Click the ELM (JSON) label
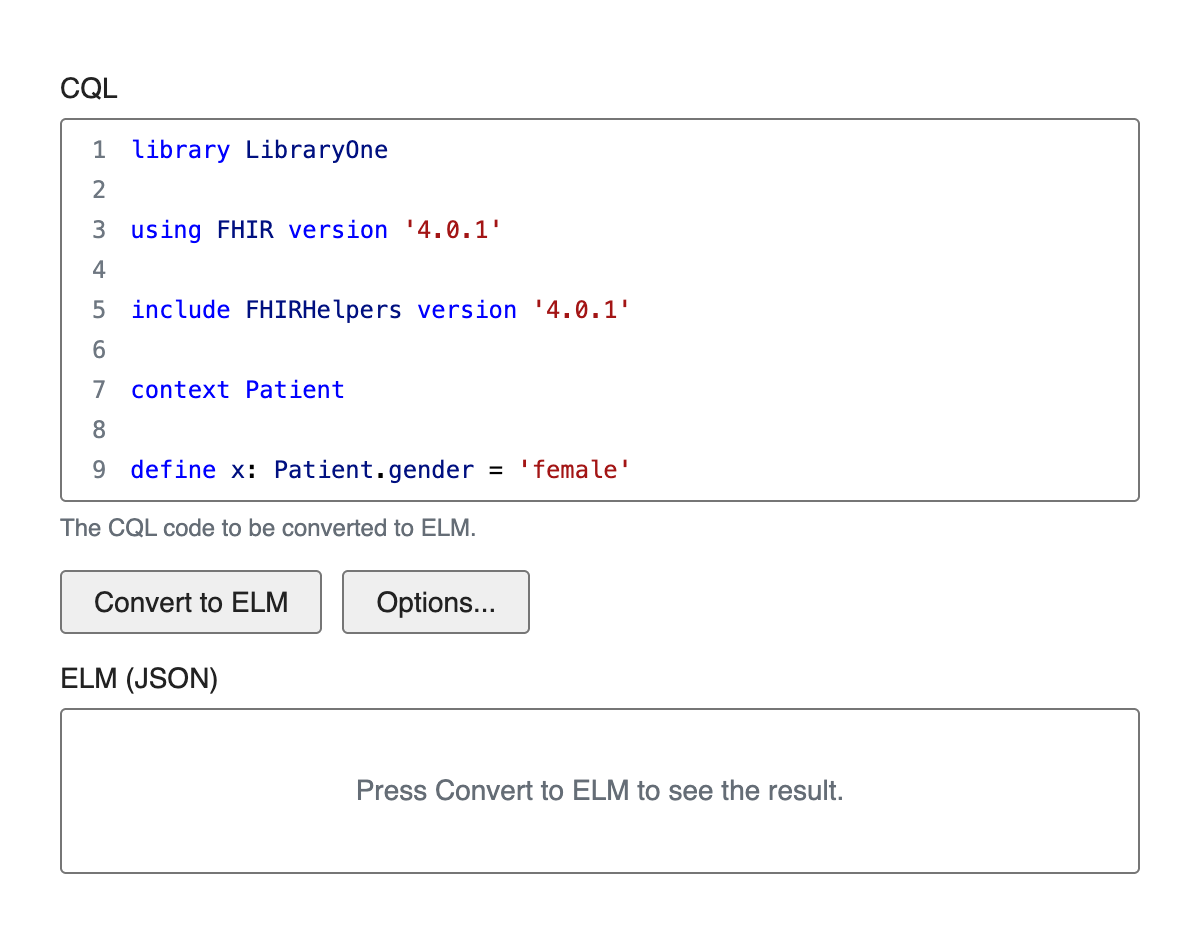The image size is (1200, 942). [139, 679]
